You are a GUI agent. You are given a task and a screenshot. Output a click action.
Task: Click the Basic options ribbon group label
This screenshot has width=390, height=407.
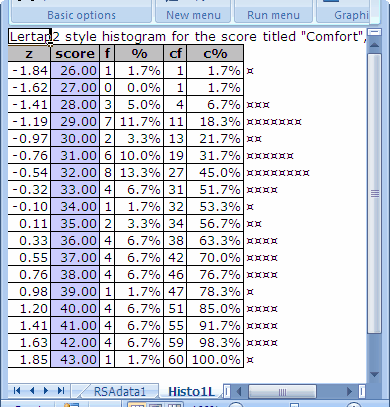tap(81, 15)
